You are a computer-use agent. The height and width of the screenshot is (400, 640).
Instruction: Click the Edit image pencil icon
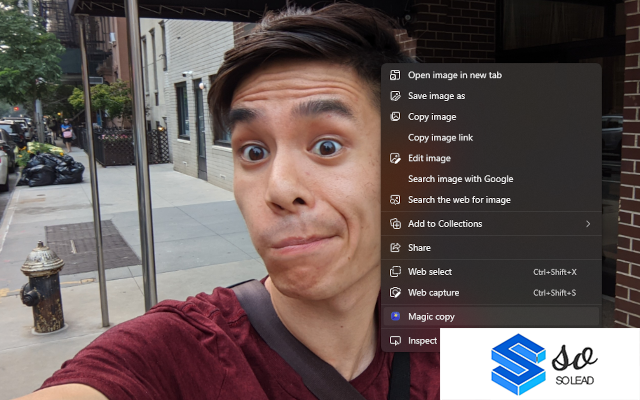tap(395, 158)
